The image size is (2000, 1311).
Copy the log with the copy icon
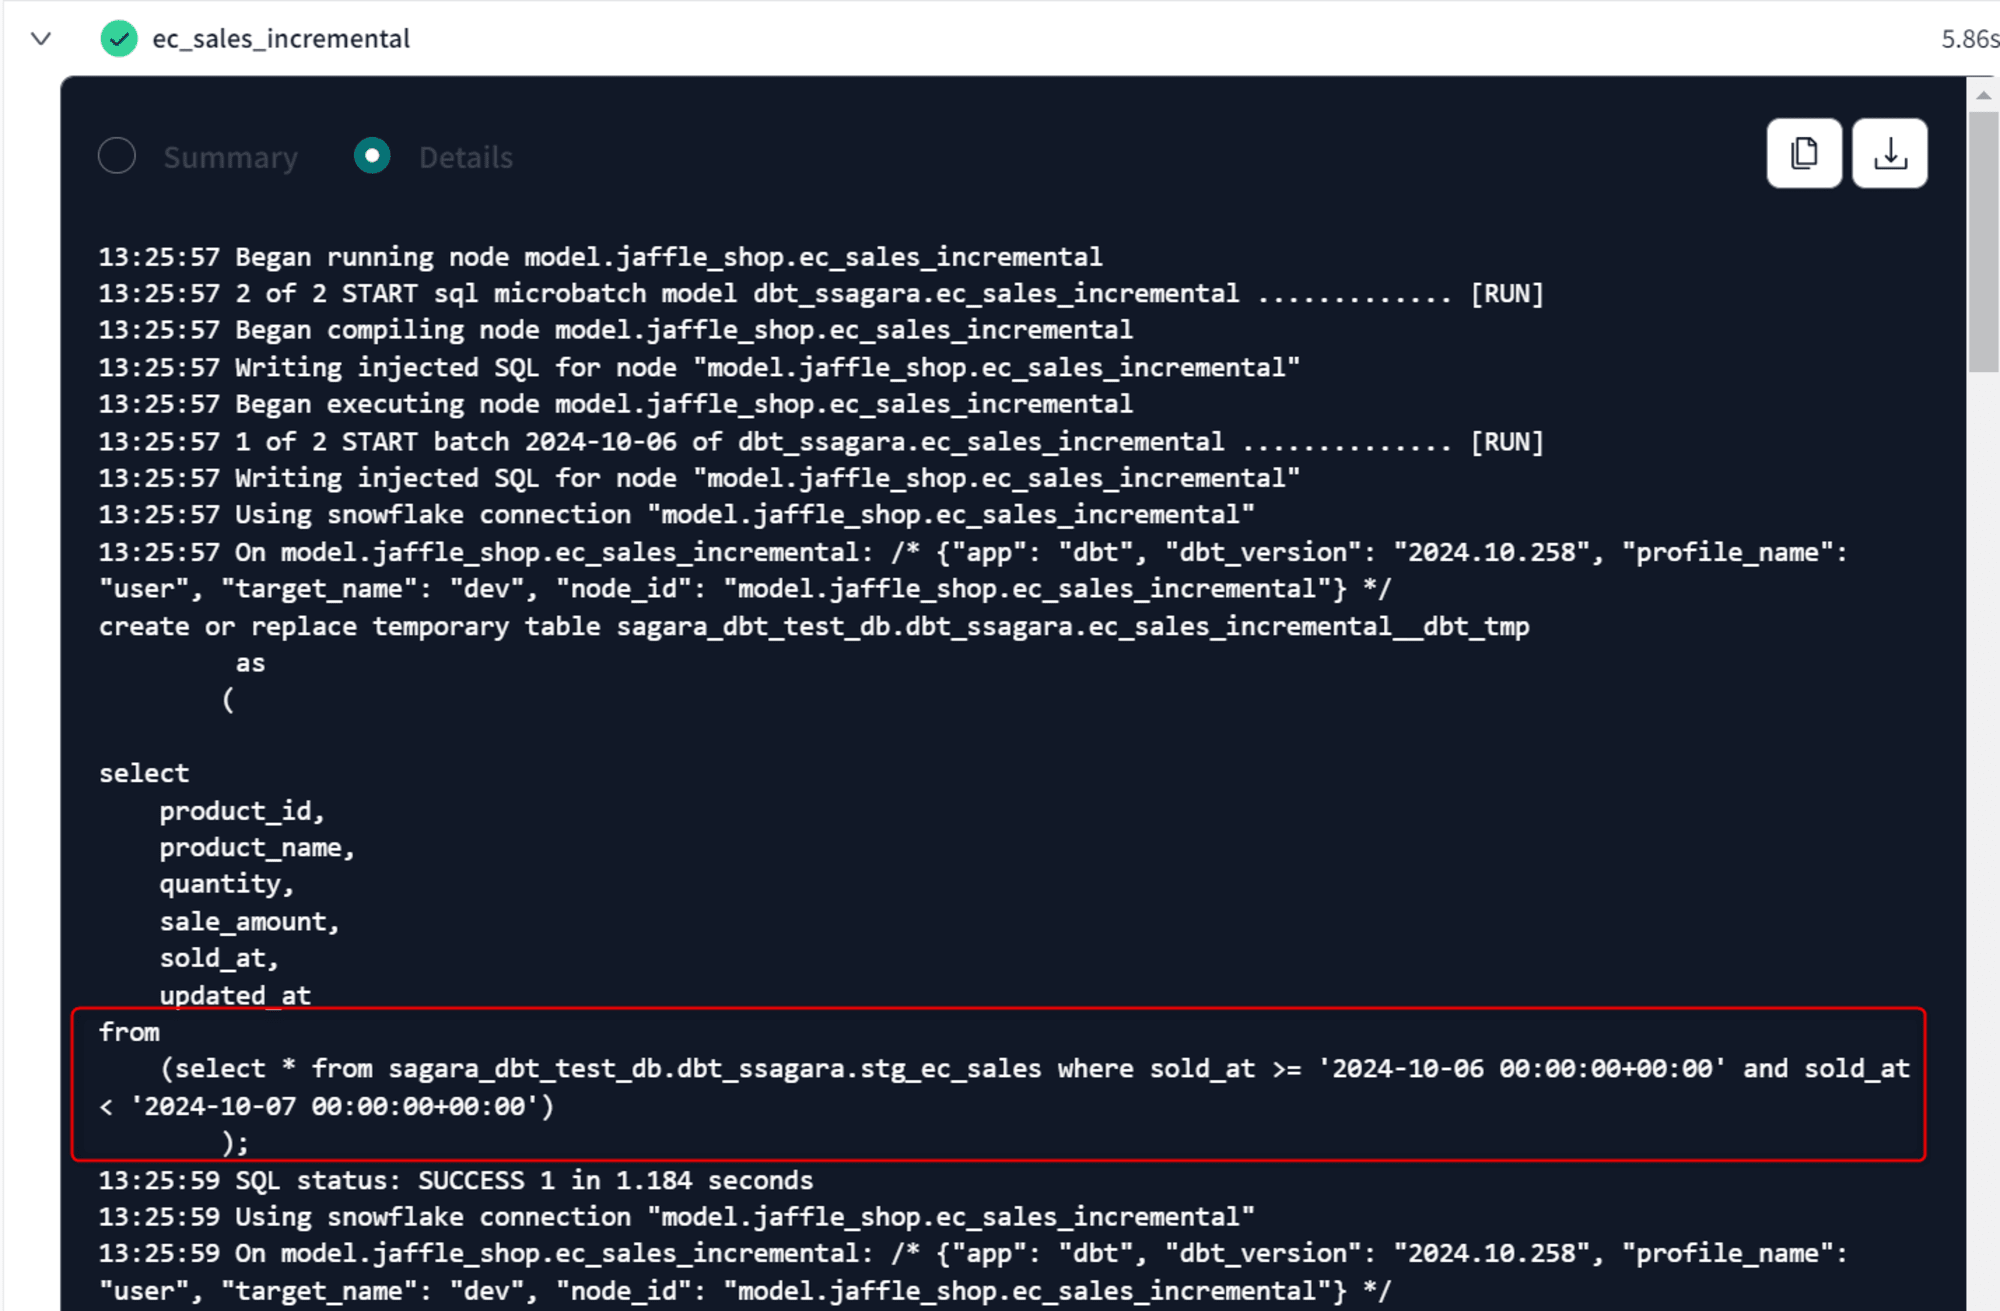(1804, 153)
